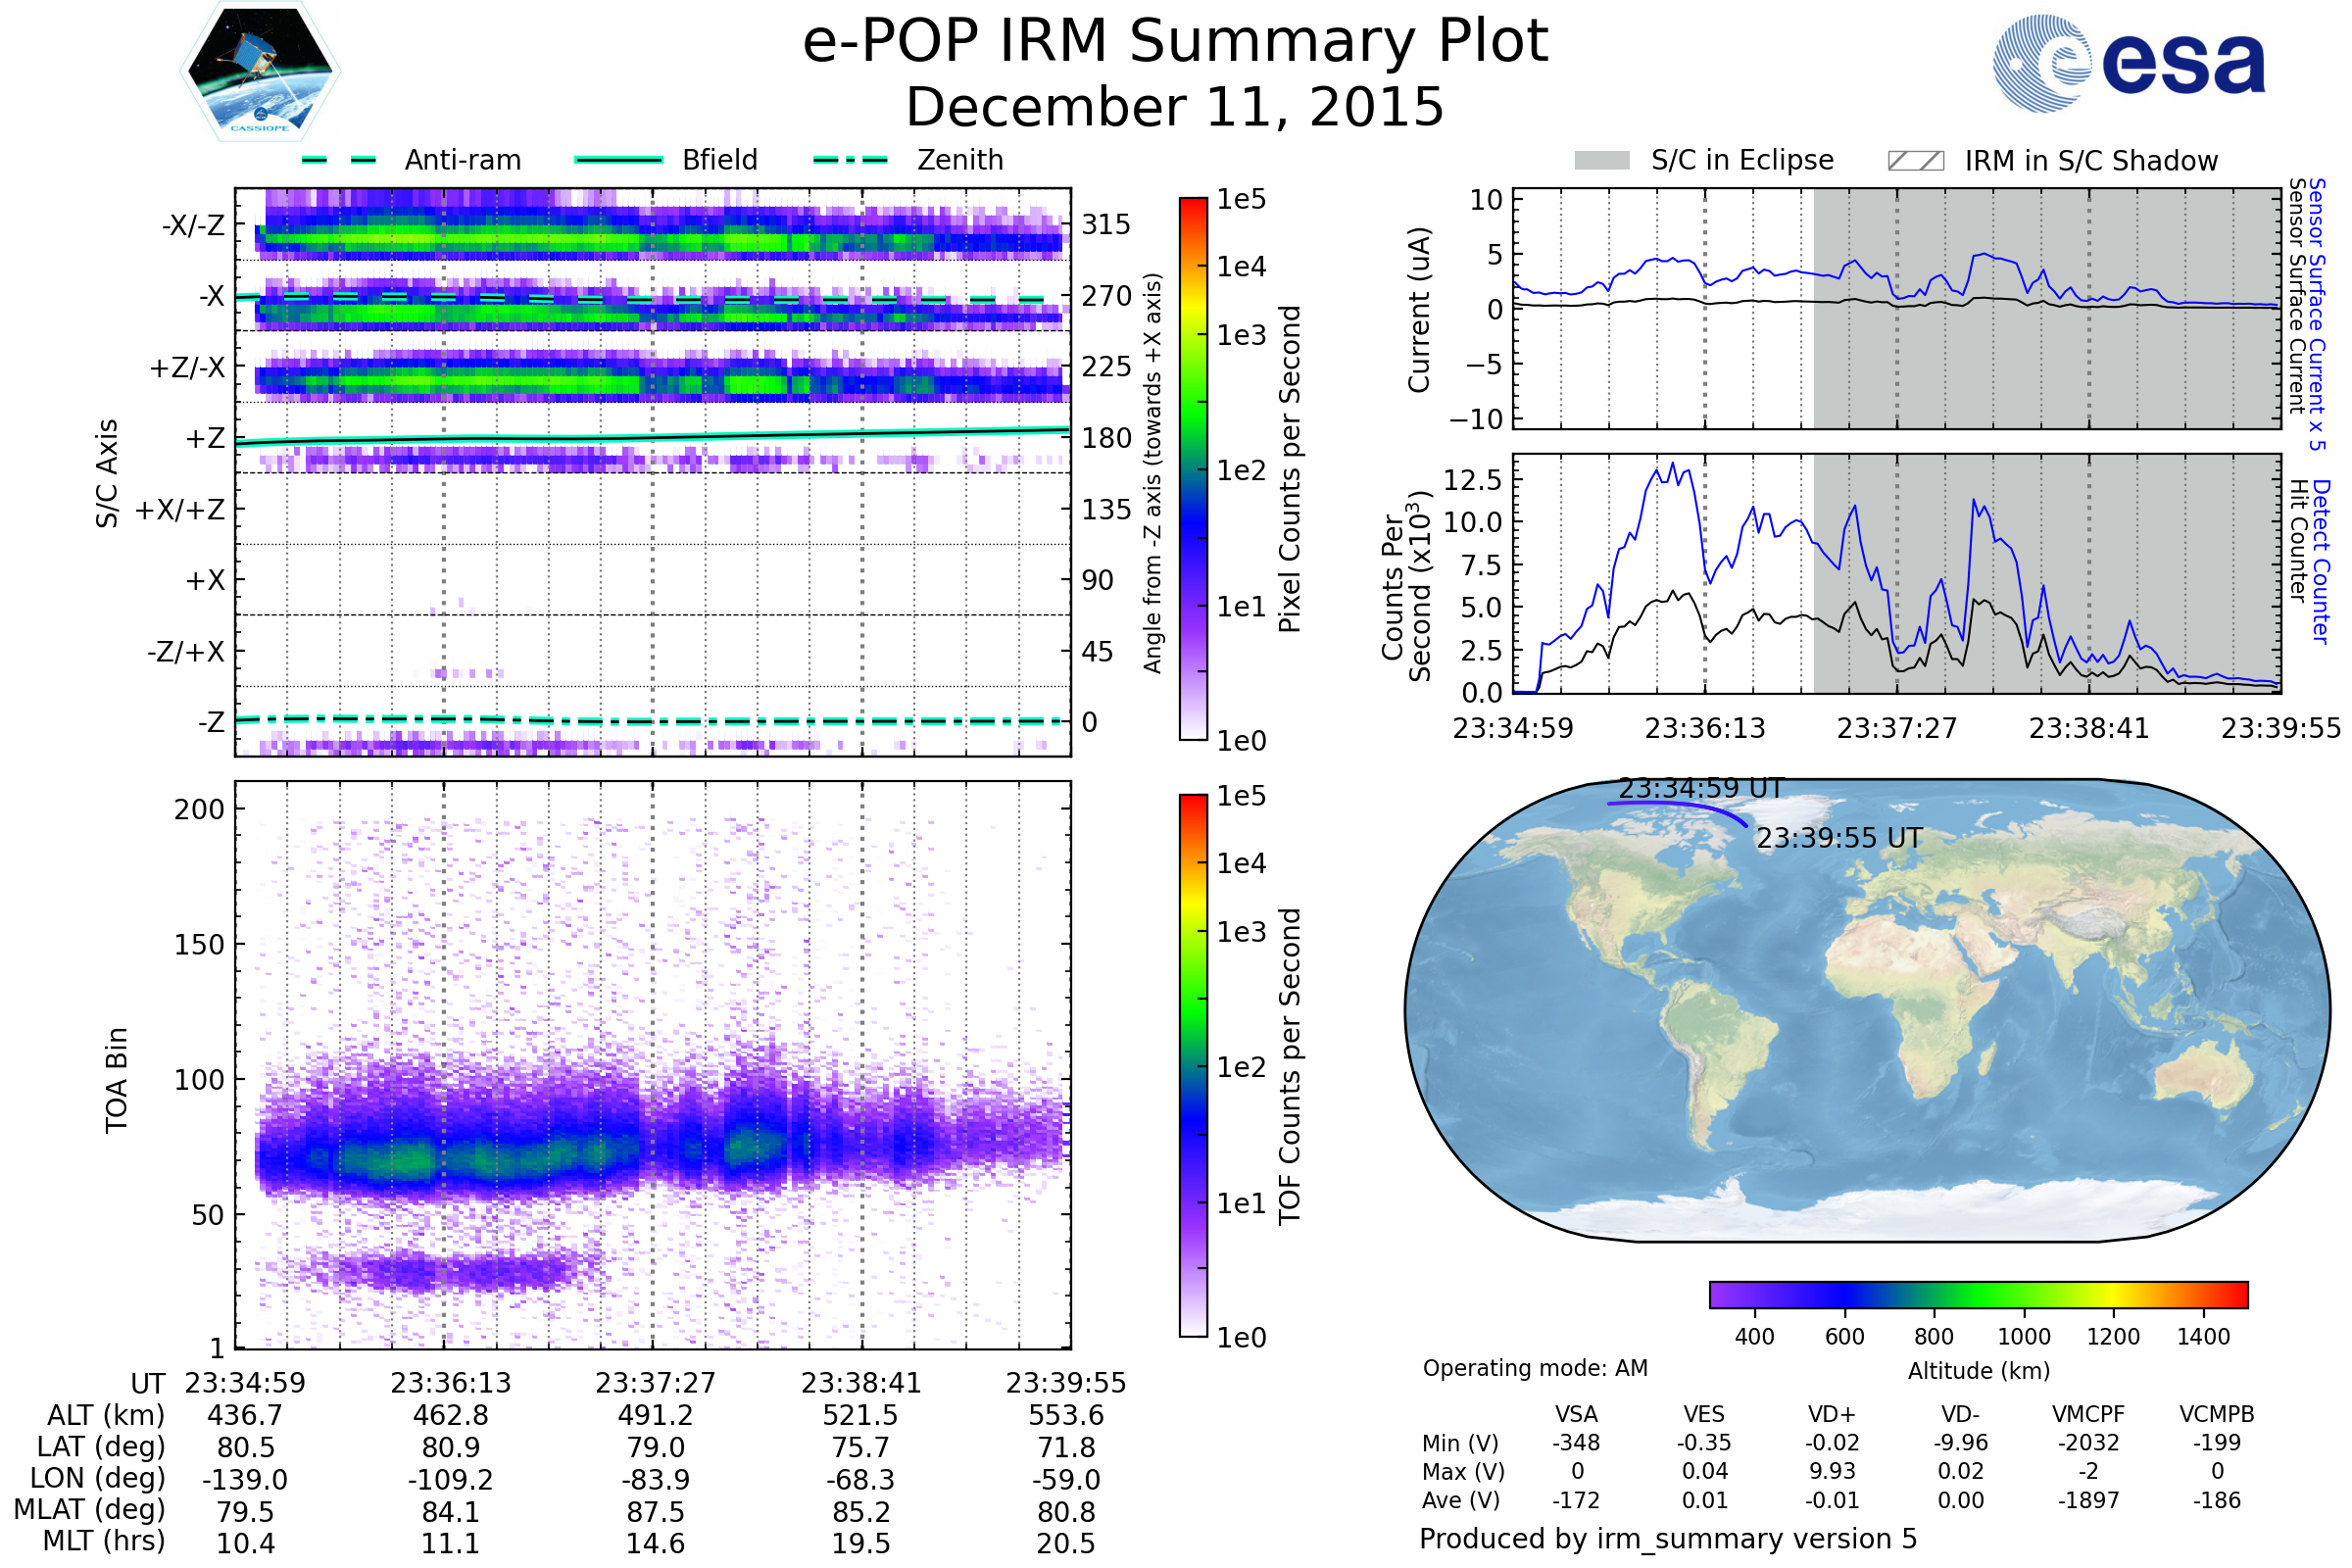The image size is (2352, 1568).
Task: Click the world map orbit track
Action: 1680,803
